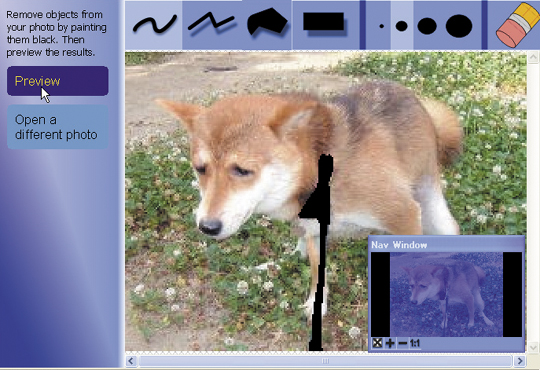This screenshot has height=370, width=540.
Task: Zoom in using Nav Window plus icon
Action: (390, 343)
